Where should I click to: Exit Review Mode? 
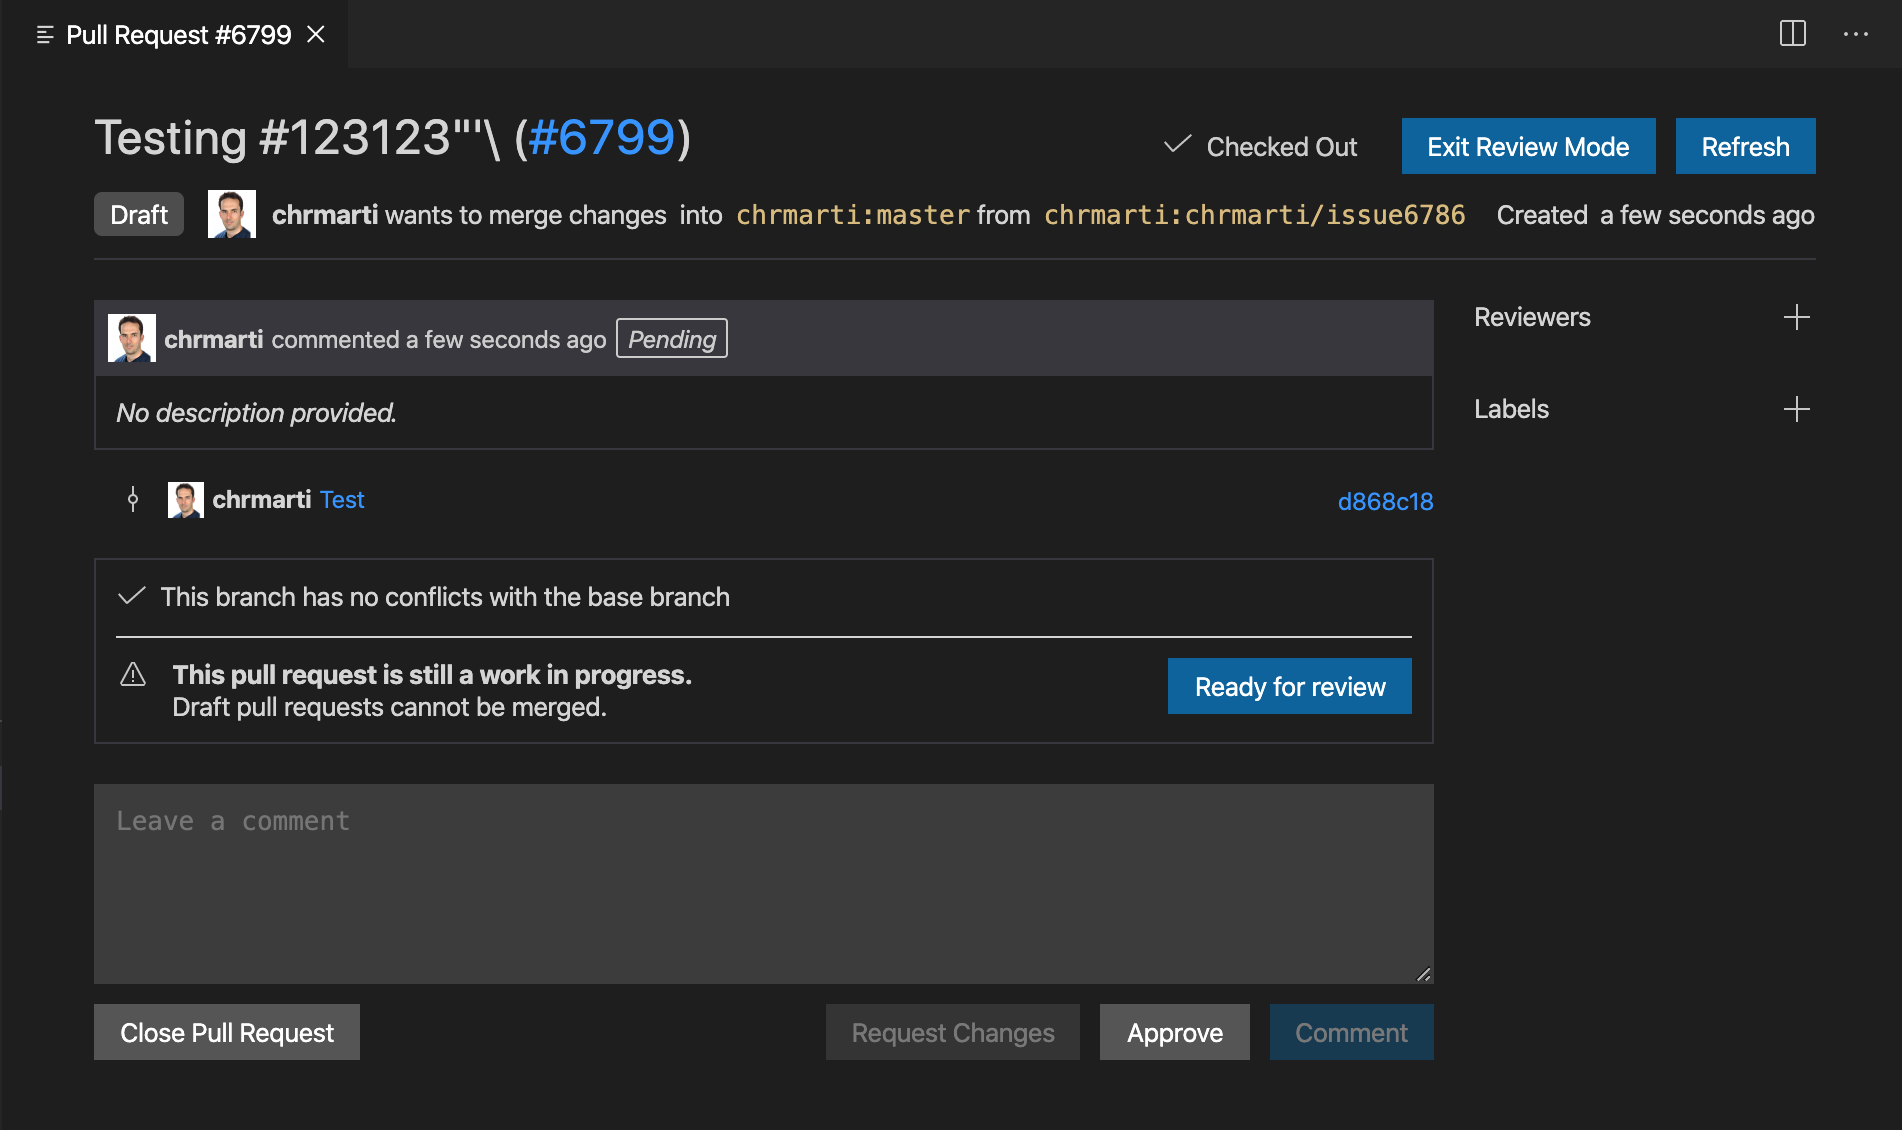(x=1528, y=145)
